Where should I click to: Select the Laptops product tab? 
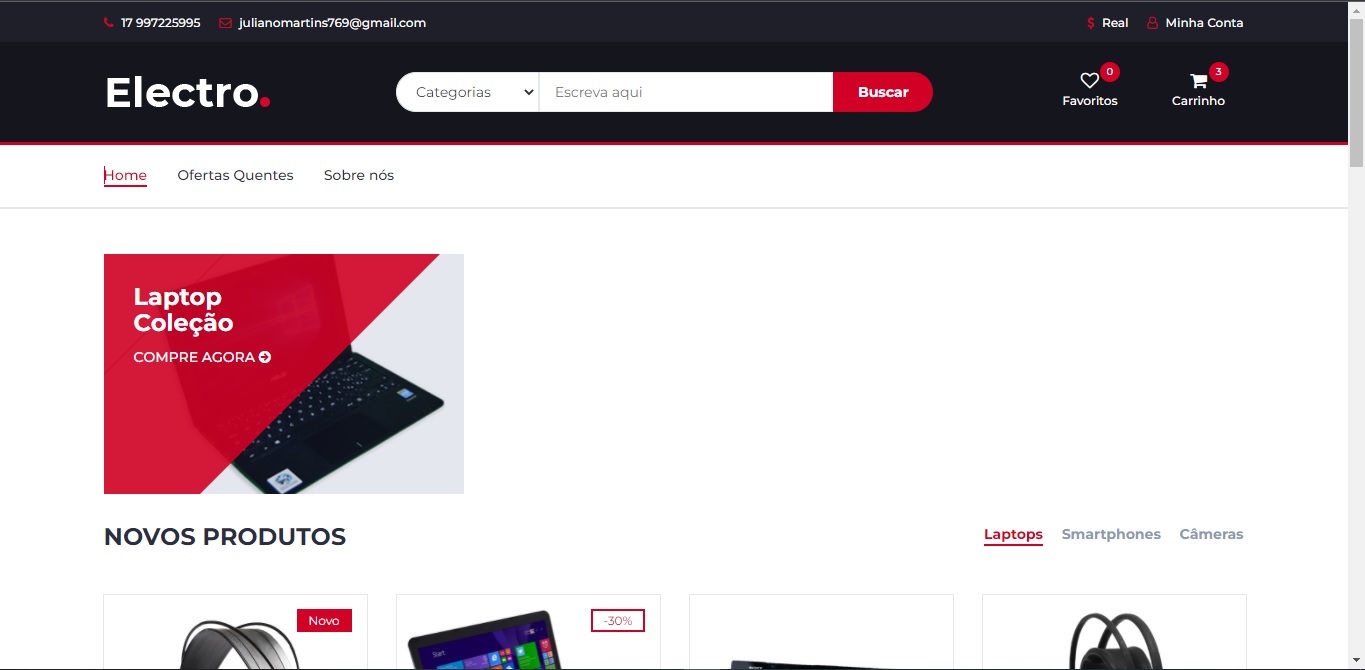(x=1013, y=534)
